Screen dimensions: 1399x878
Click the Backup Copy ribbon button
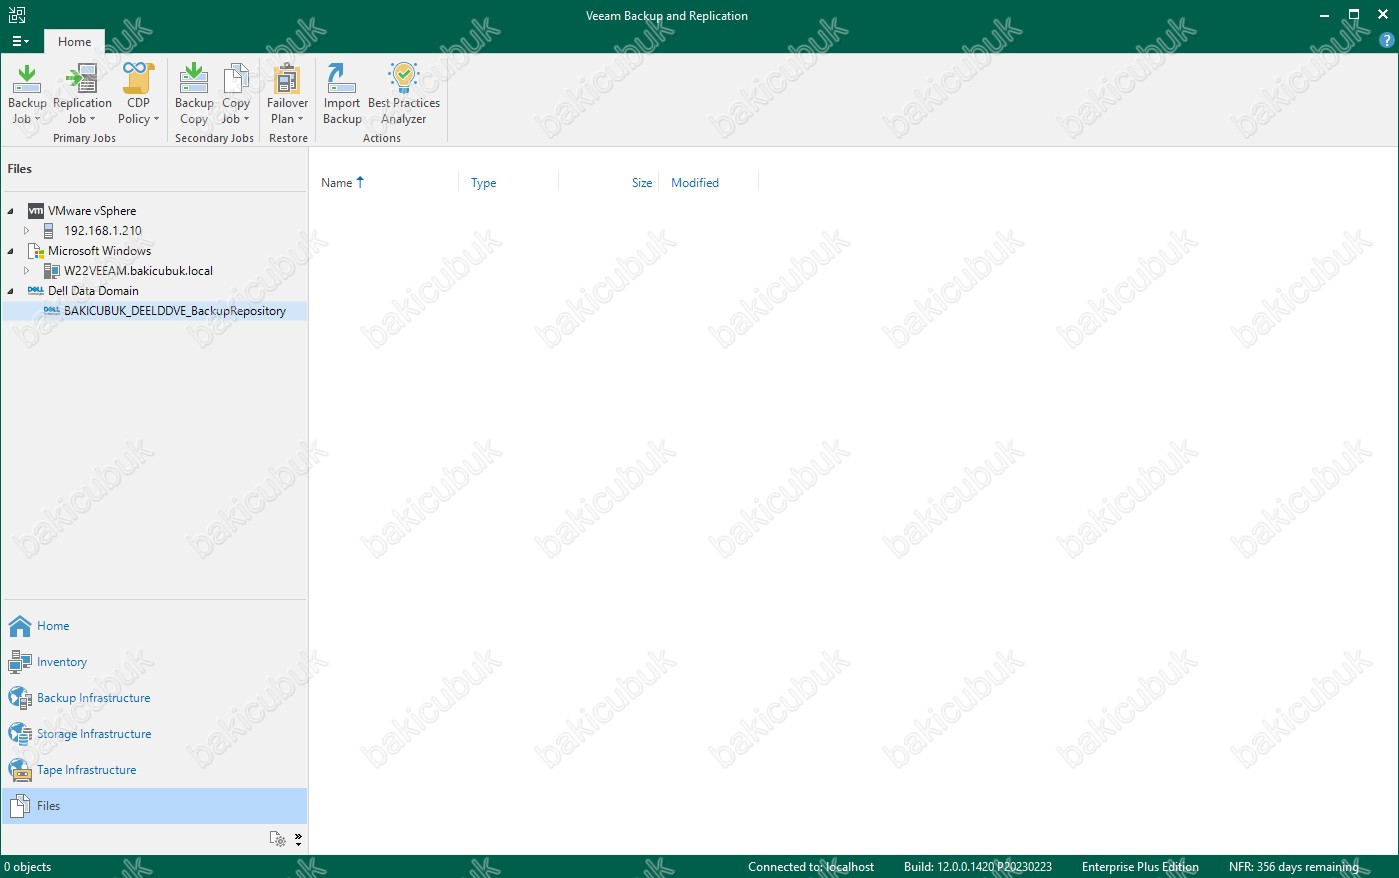pos(194,95)
